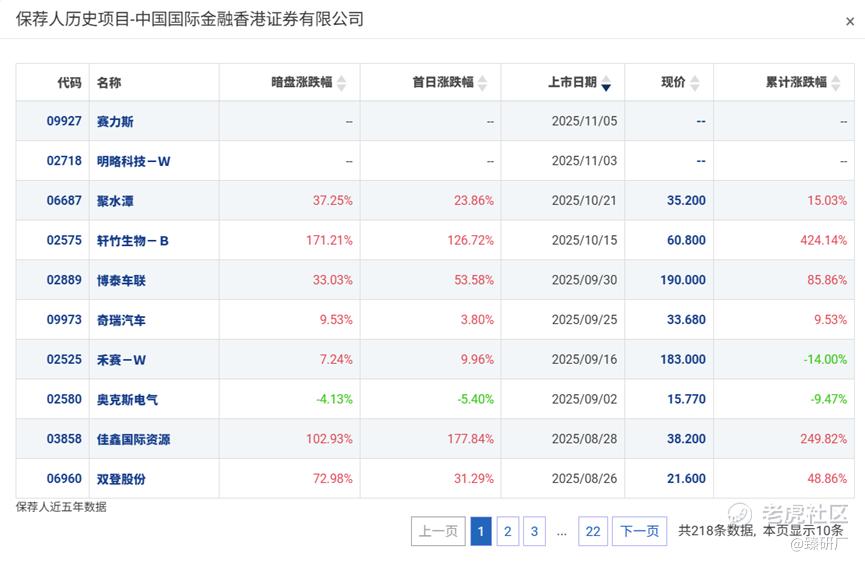Image resolution: width=865 pixels, height=564 pixels.
Task: Click grey-market gain 37.25%
Action: (x=333, y=200)
